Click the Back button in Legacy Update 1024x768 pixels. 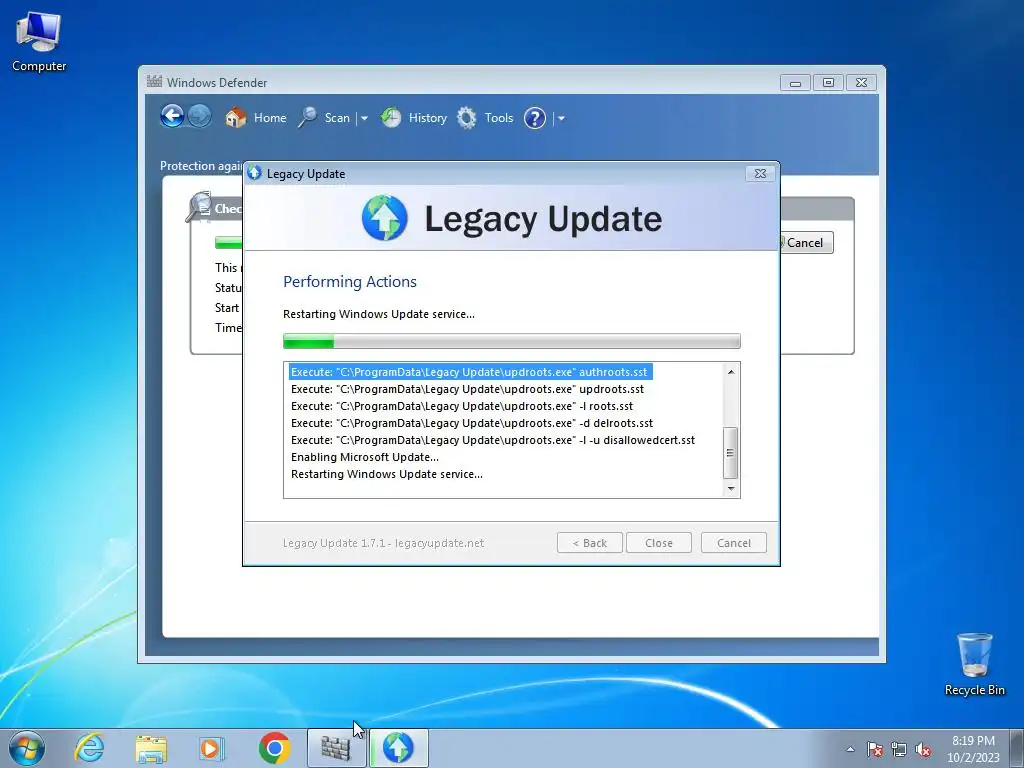point(590,543)
